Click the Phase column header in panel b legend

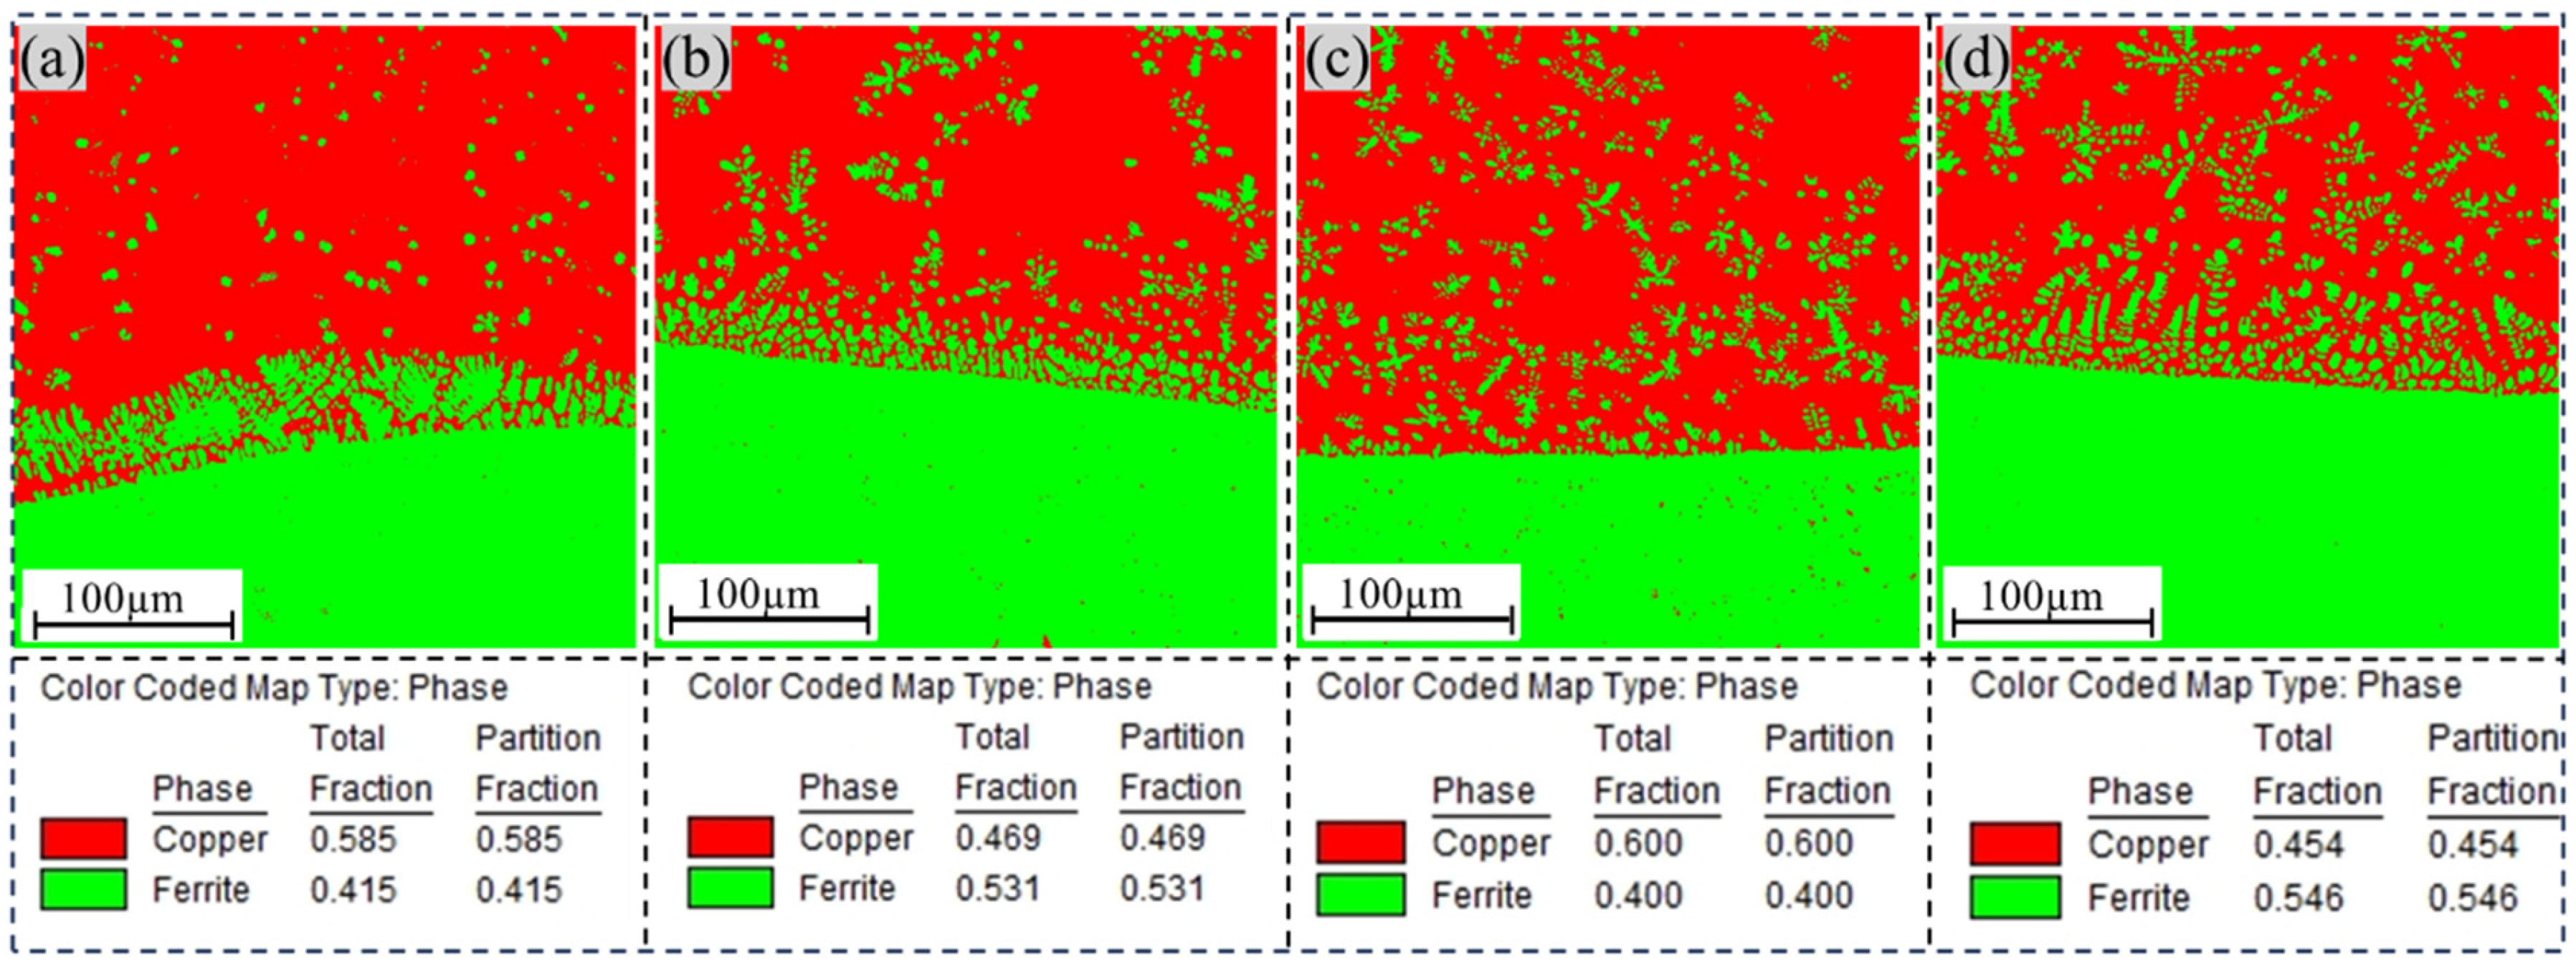(848, 788)
